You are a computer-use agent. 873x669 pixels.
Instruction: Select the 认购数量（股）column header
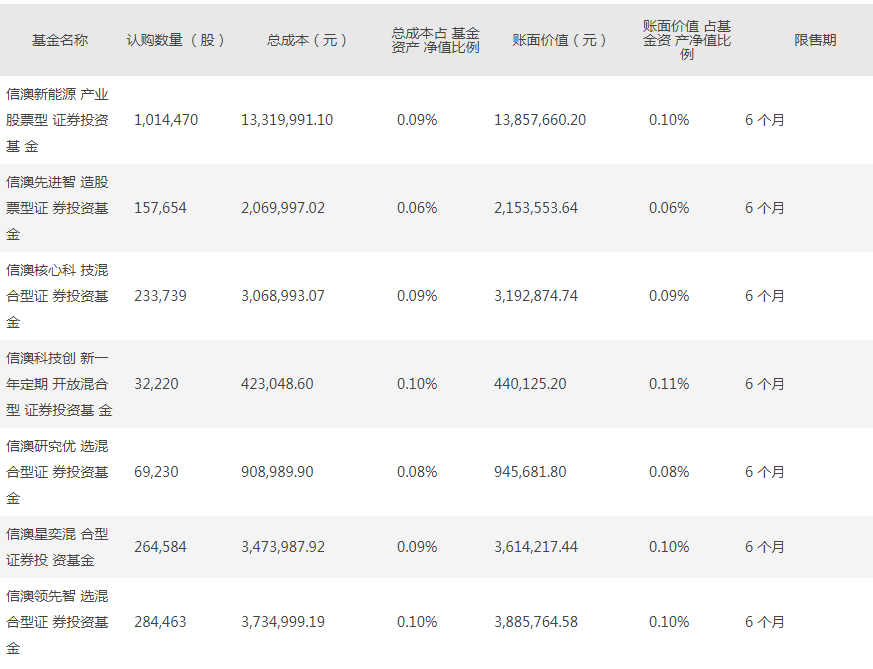point(176,40)
